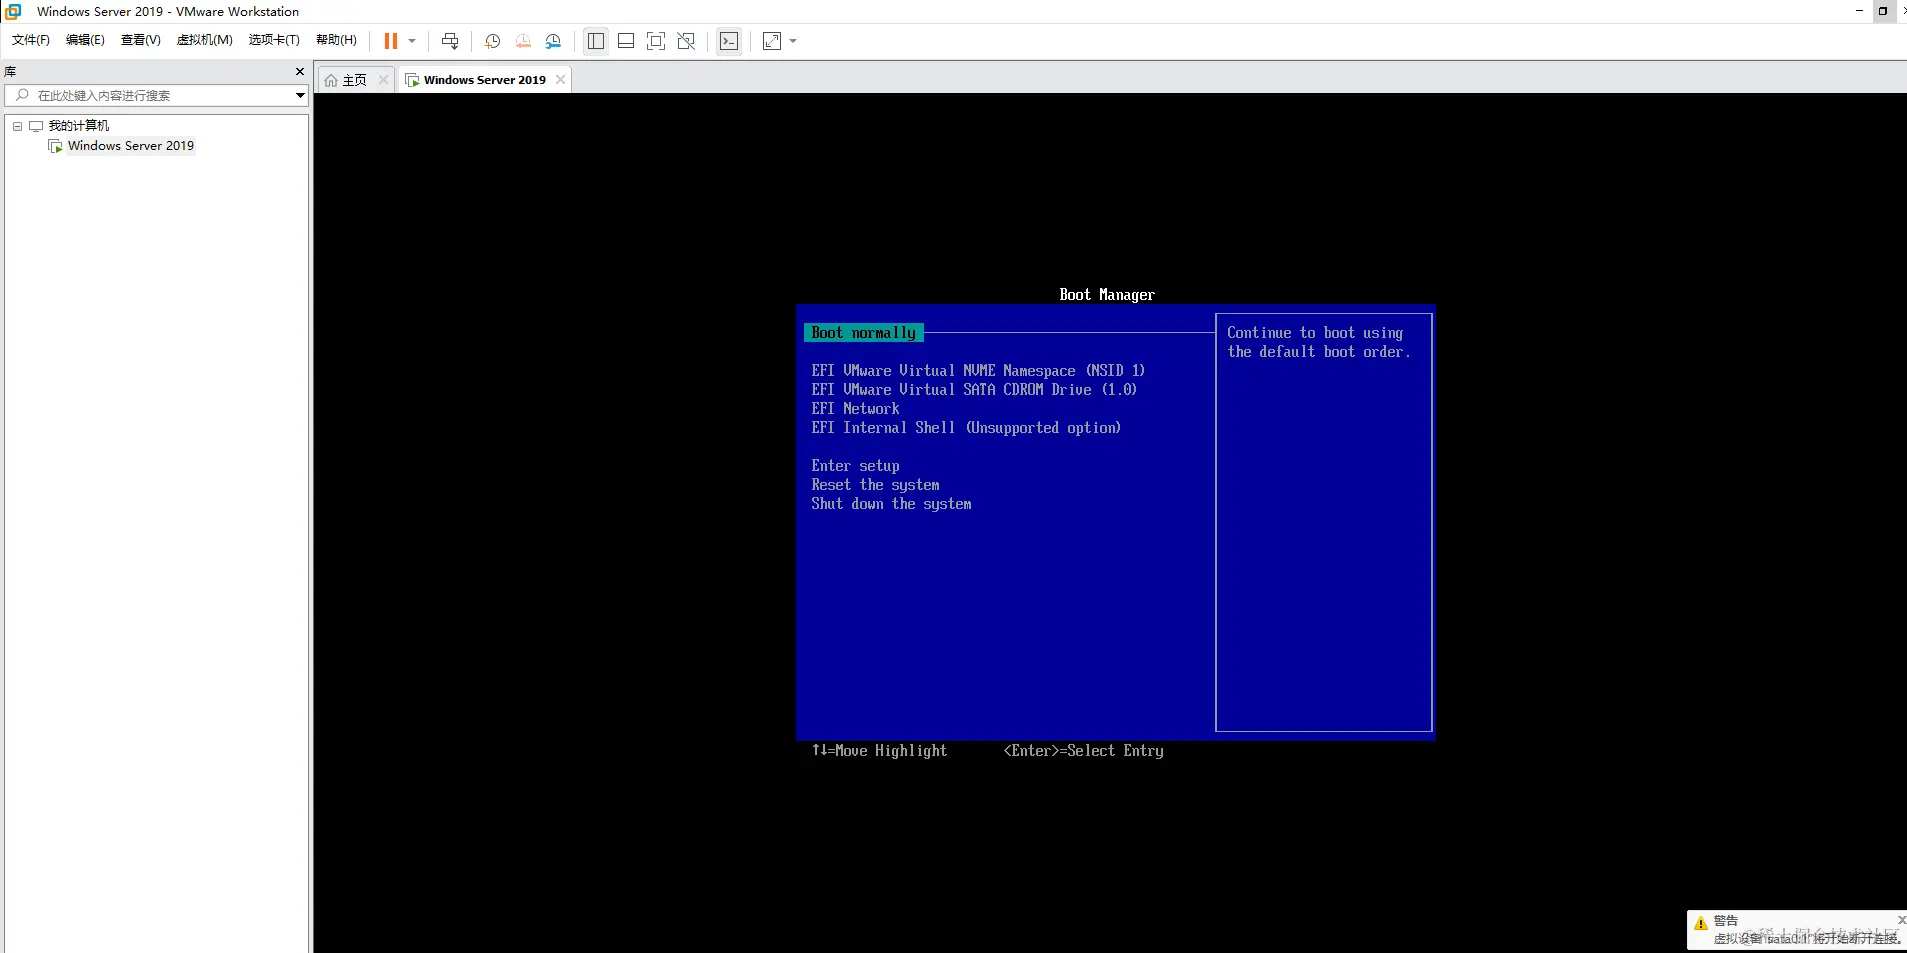Pause the virtual machine with the orange button

point(391,41)
